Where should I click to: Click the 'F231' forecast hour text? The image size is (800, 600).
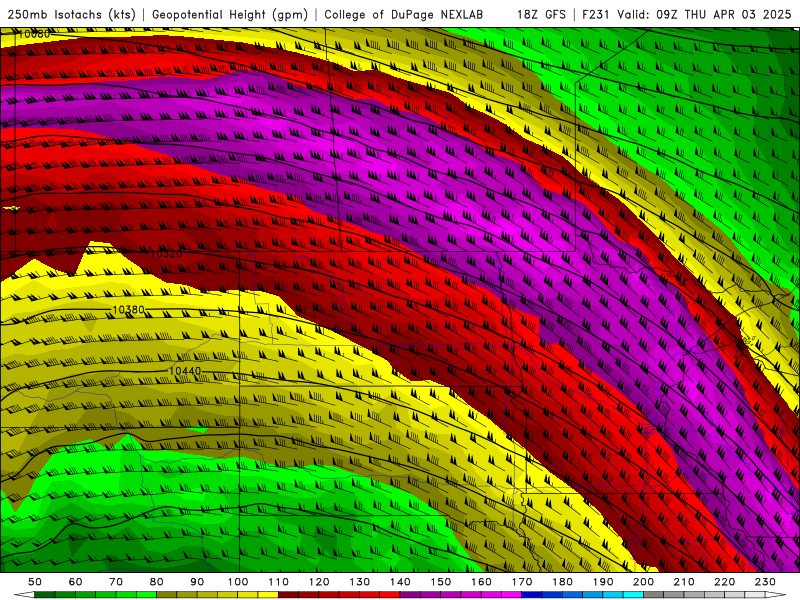pyautogui.click(x=596, y=15)
